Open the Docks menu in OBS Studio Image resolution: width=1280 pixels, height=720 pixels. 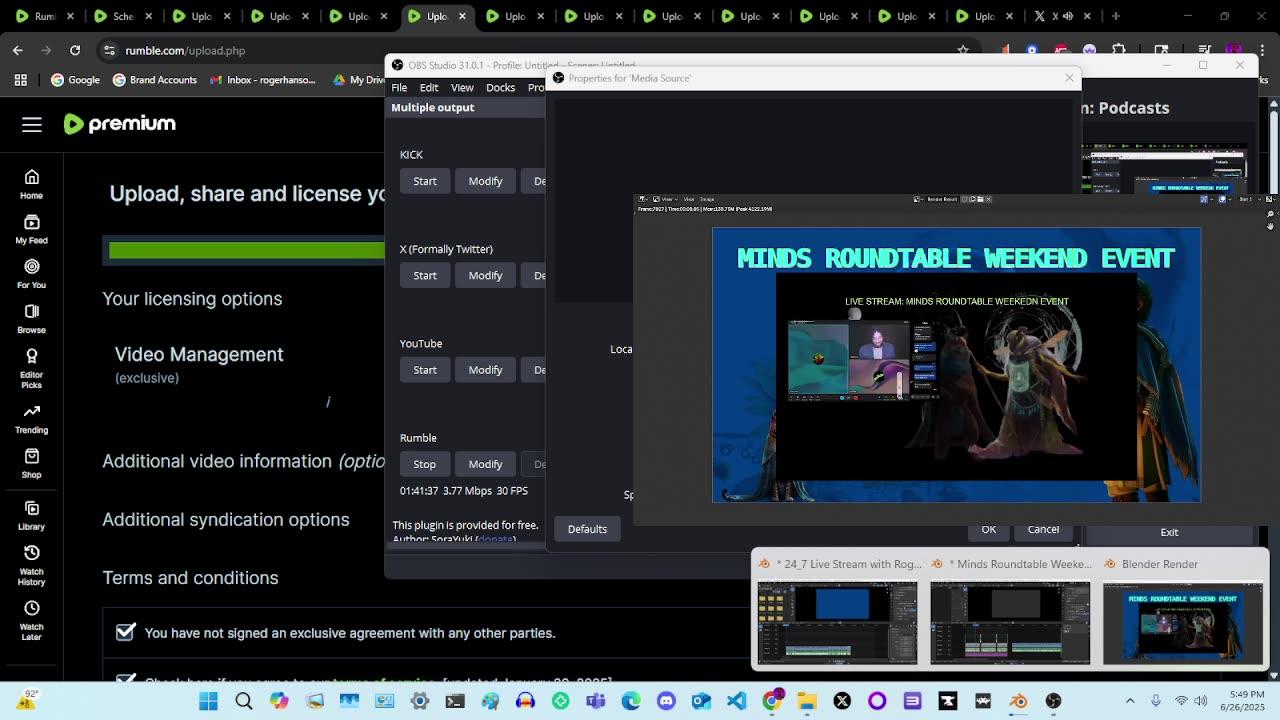tap(500, 87)
